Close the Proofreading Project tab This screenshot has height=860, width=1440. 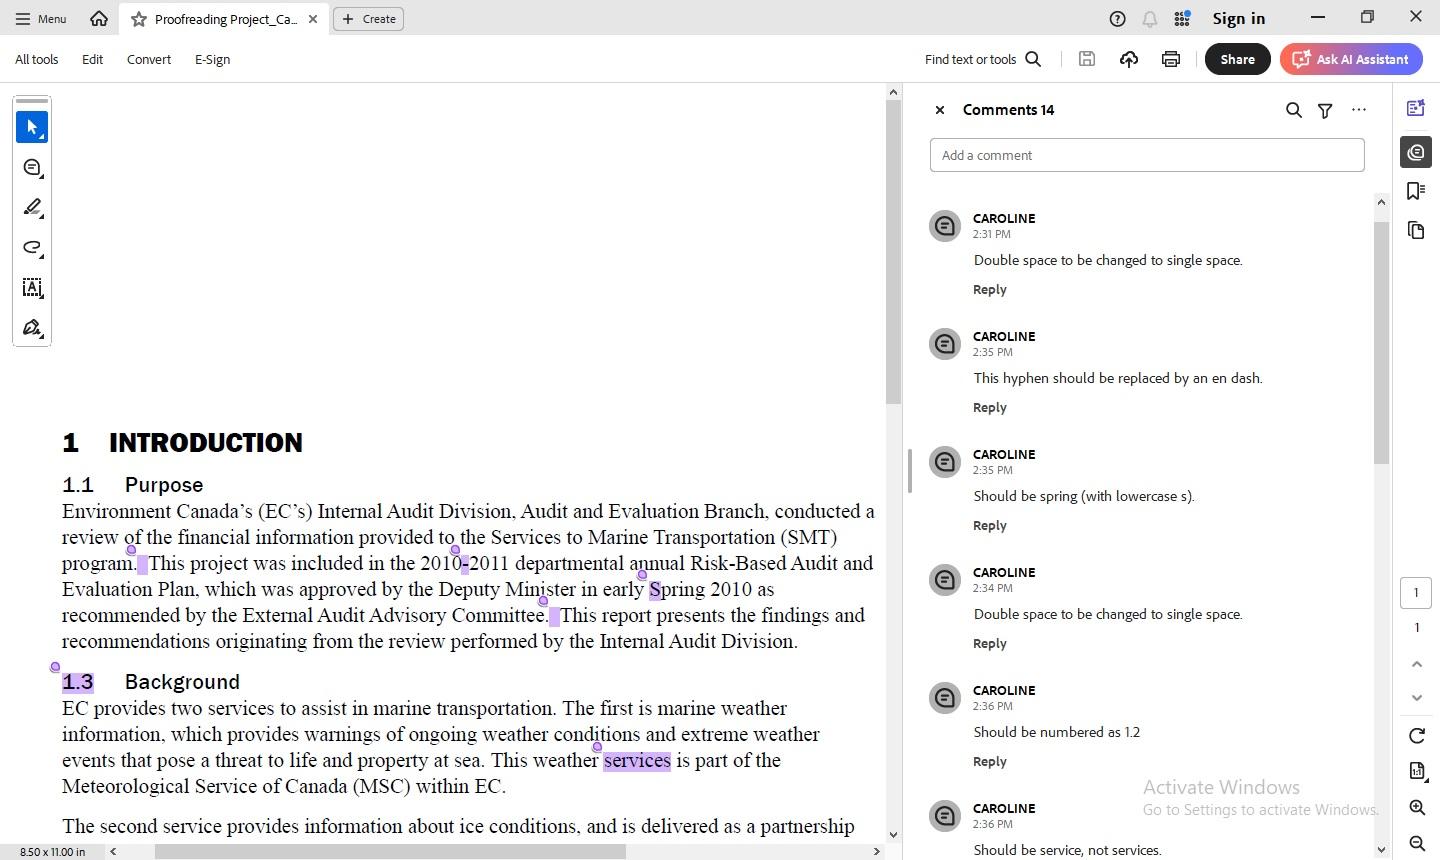[313, 19]
